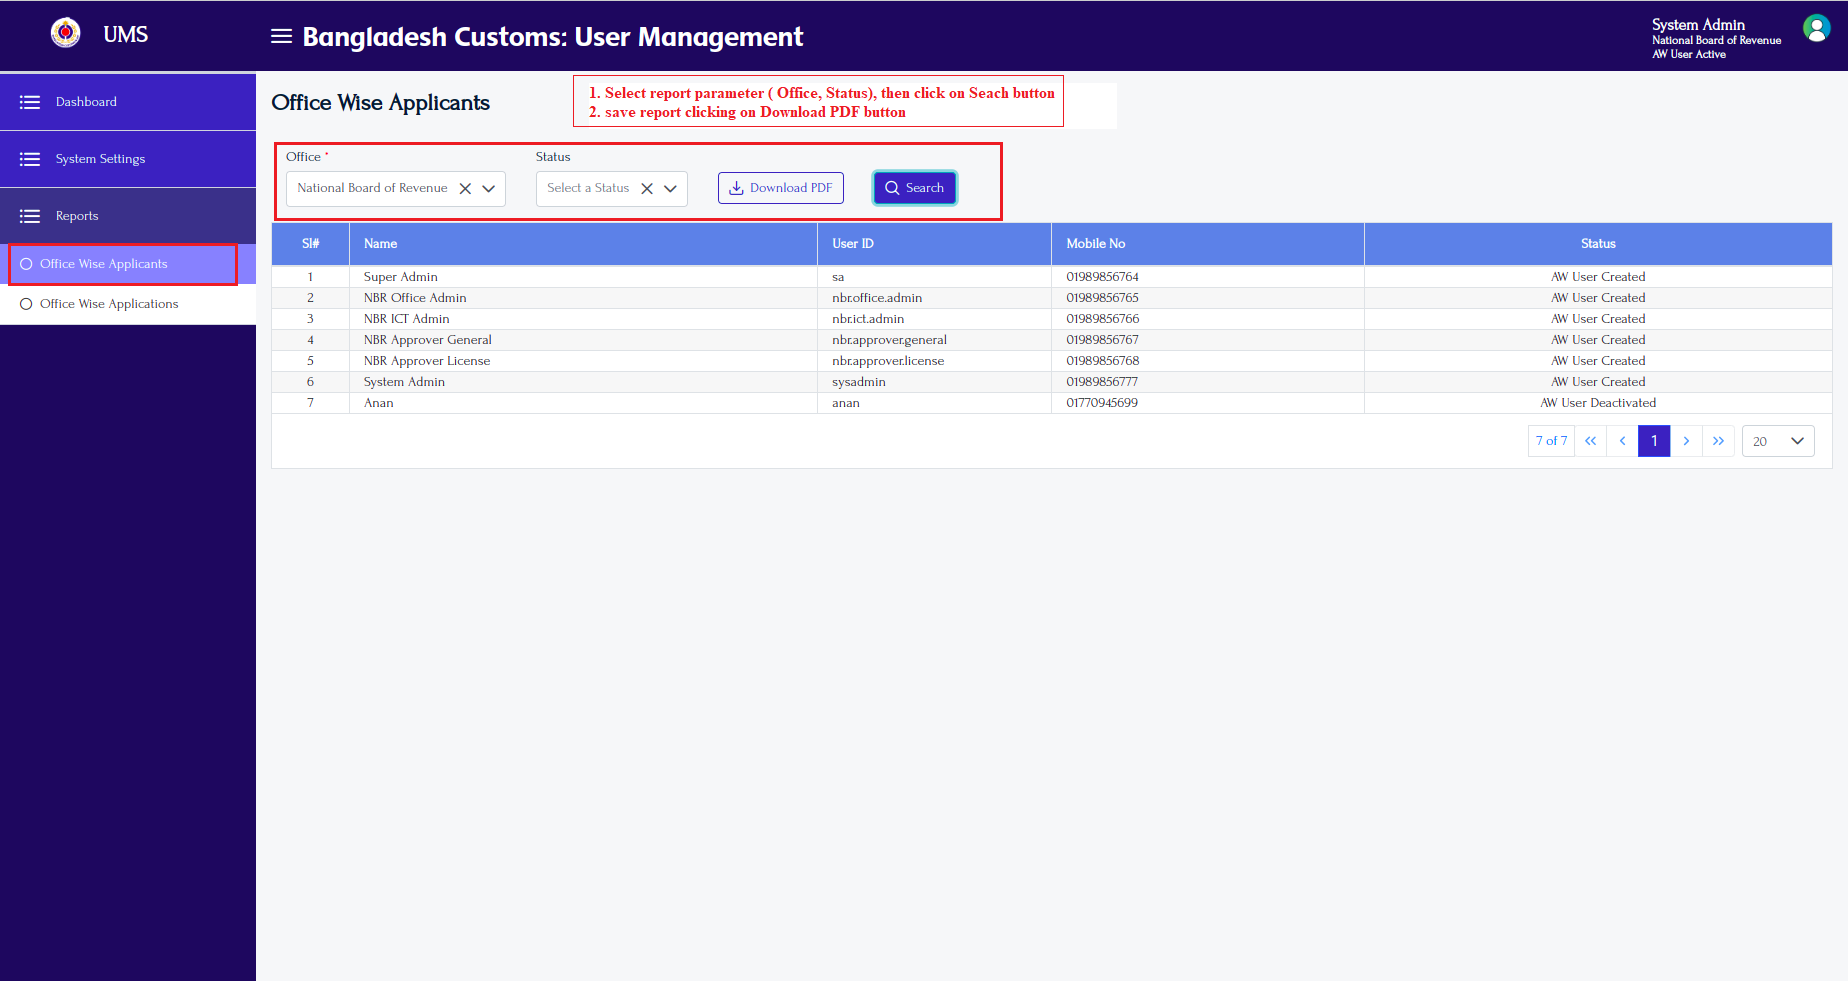Click the Download PDF button
The image size is (1848, 981).
pos(781,188)
